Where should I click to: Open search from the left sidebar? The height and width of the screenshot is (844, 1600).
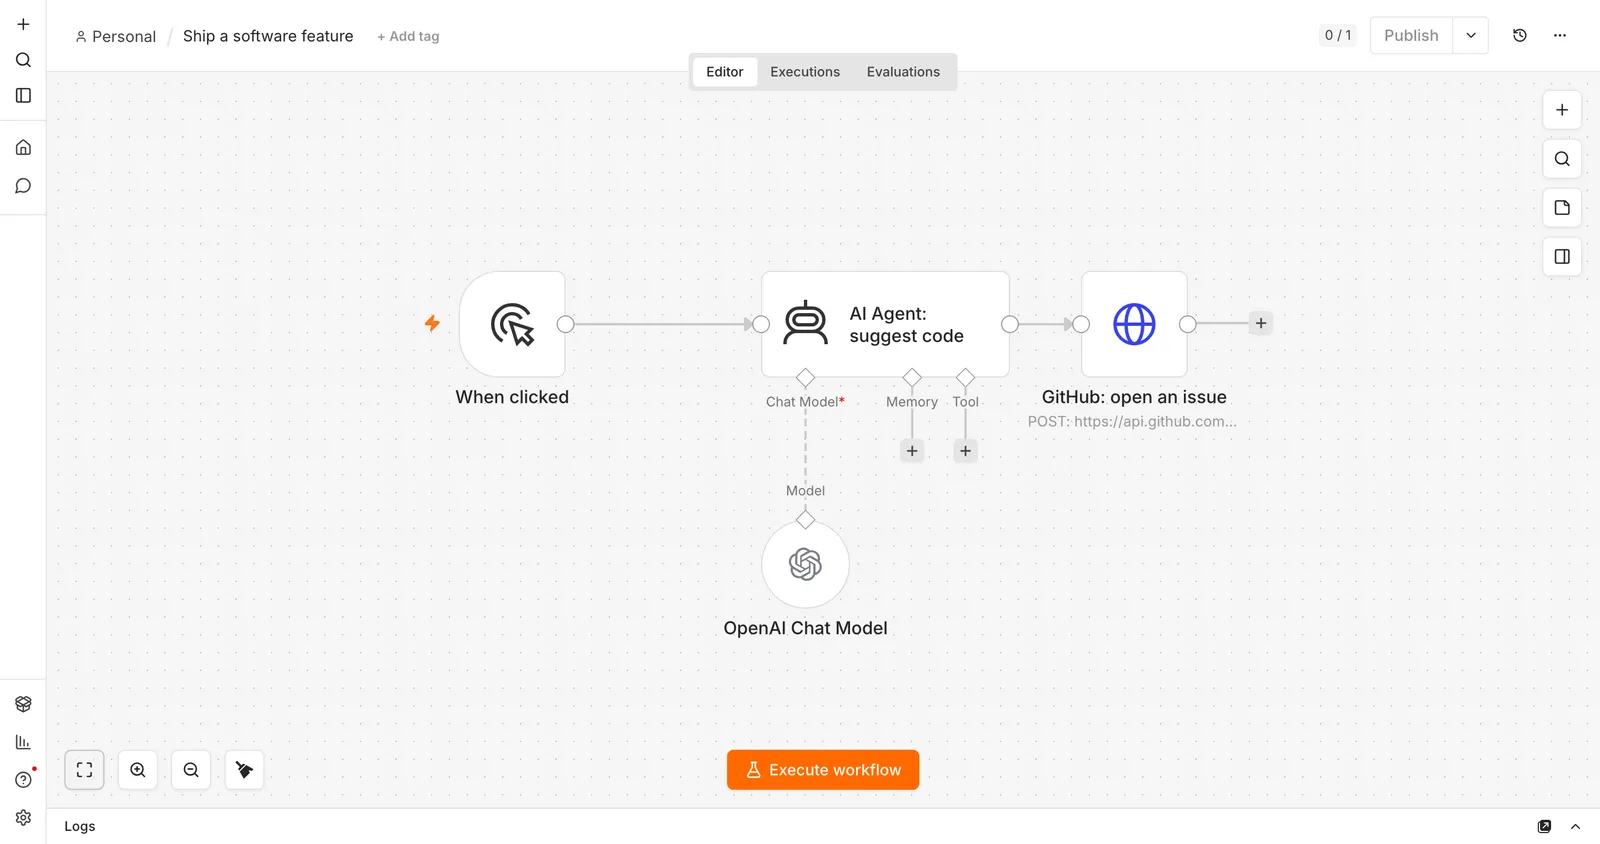(x=23, y=60)
